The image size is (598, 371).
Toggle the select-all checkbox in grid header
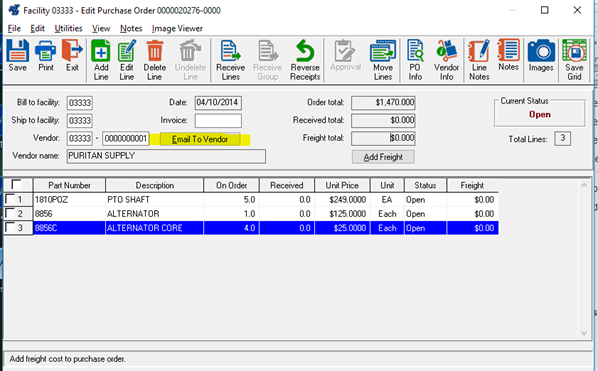(x=16, y=185)
